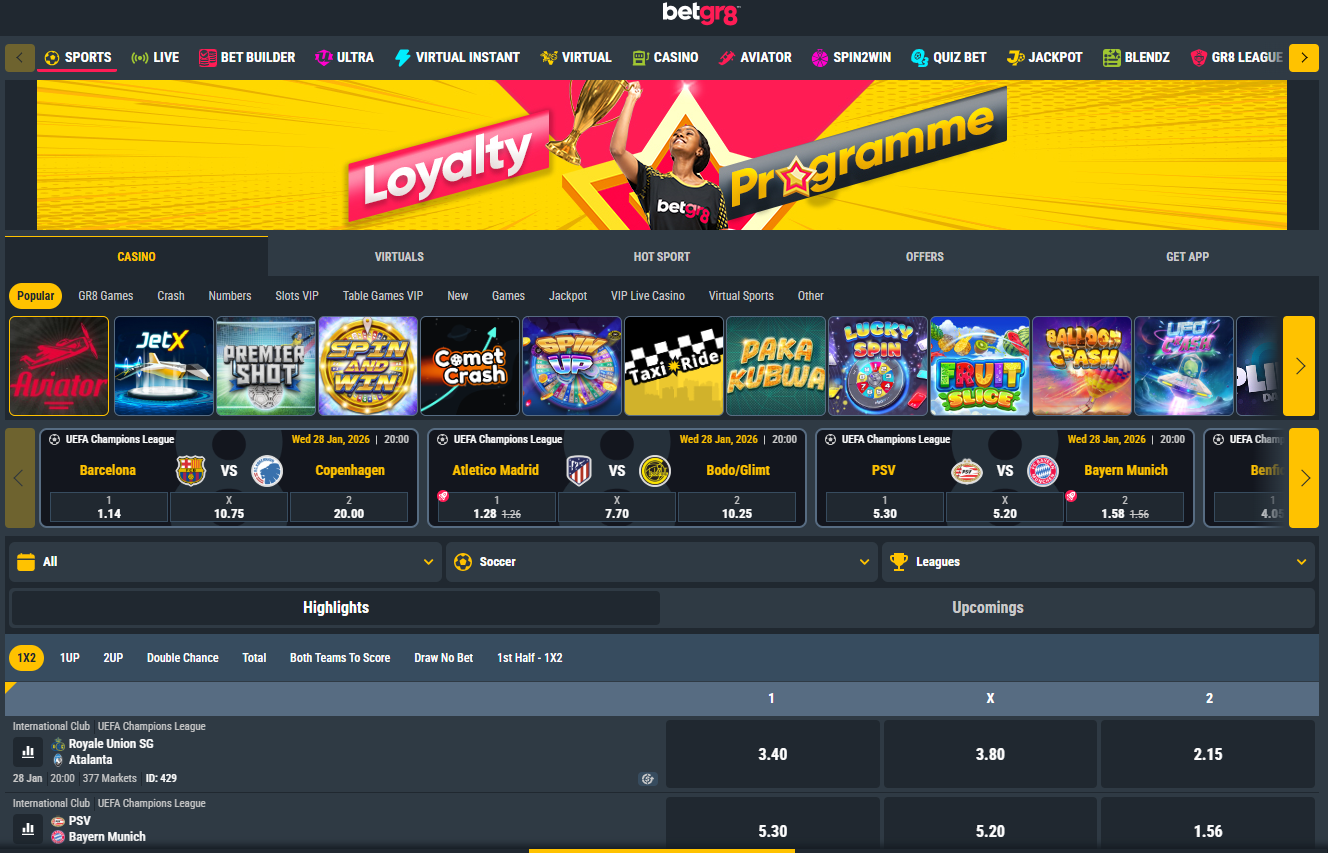Viewport: 1328px width, 853px height.
Task: Open Quiz Bet
Action: [949, 57]
